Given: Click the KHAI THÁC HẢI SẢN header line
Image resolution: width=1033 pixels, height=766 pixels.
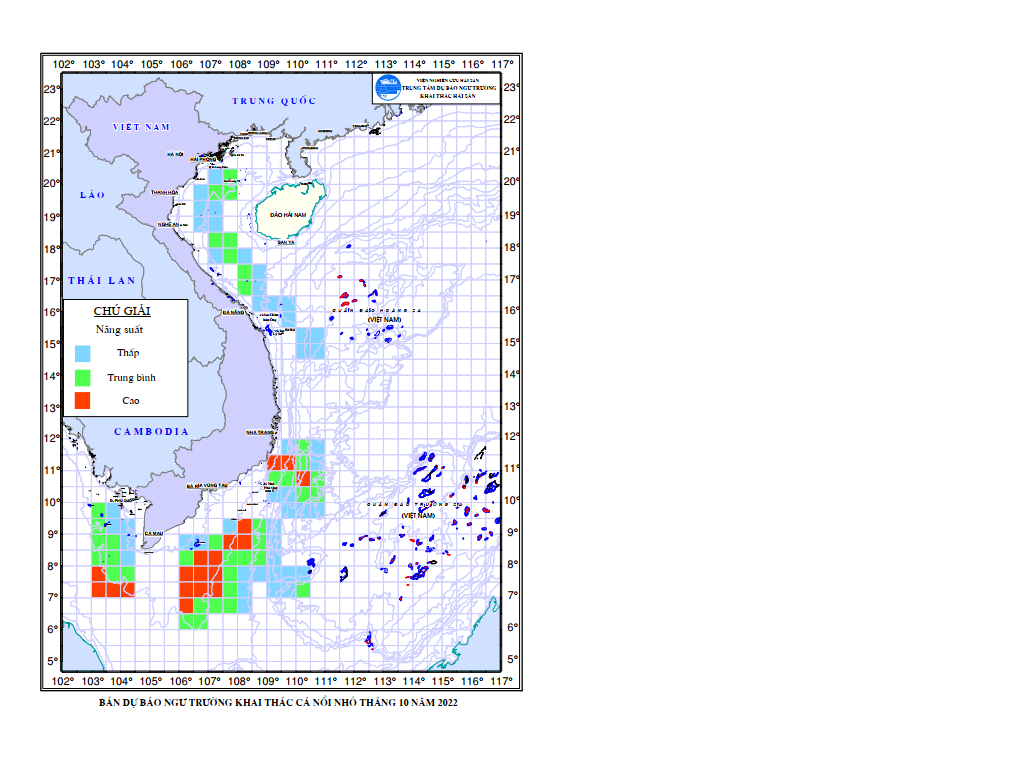Looking at the screenshot, I should [448, 96].
